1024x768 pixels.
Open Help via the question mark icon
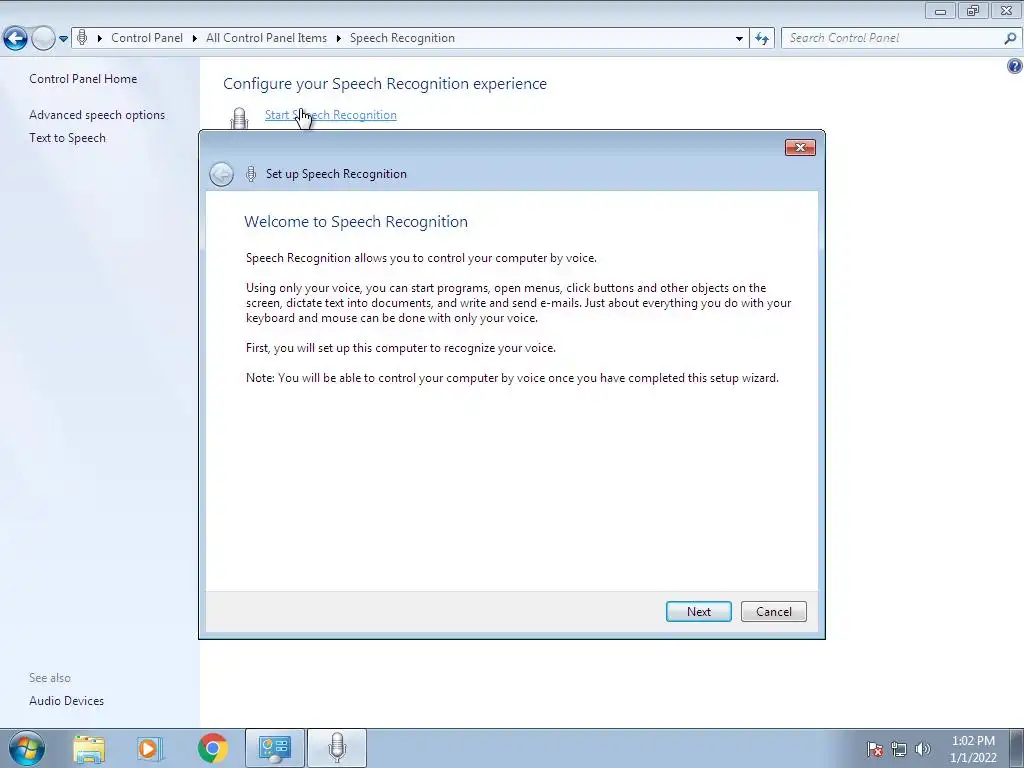1015,66
